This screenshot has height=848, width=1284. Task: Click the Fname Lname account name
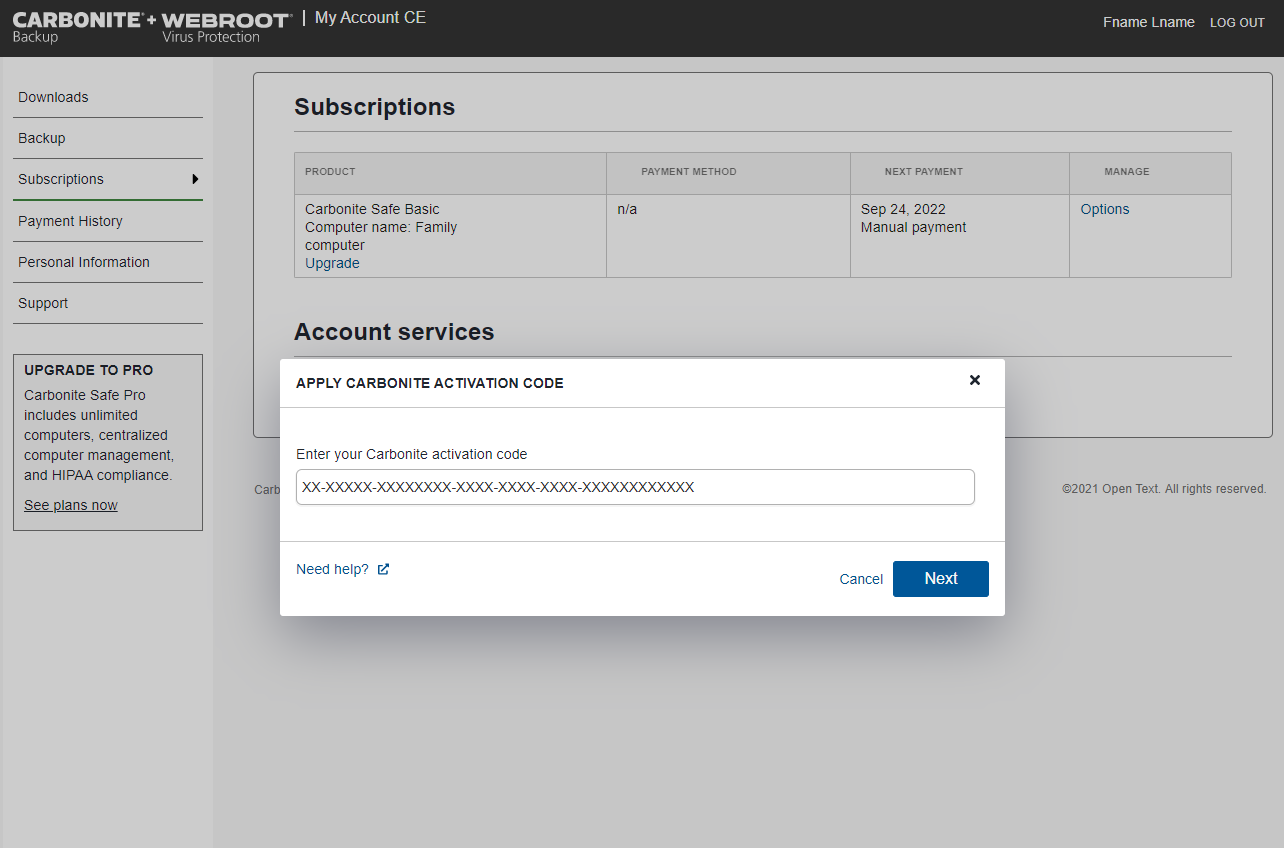(1148, 22)
